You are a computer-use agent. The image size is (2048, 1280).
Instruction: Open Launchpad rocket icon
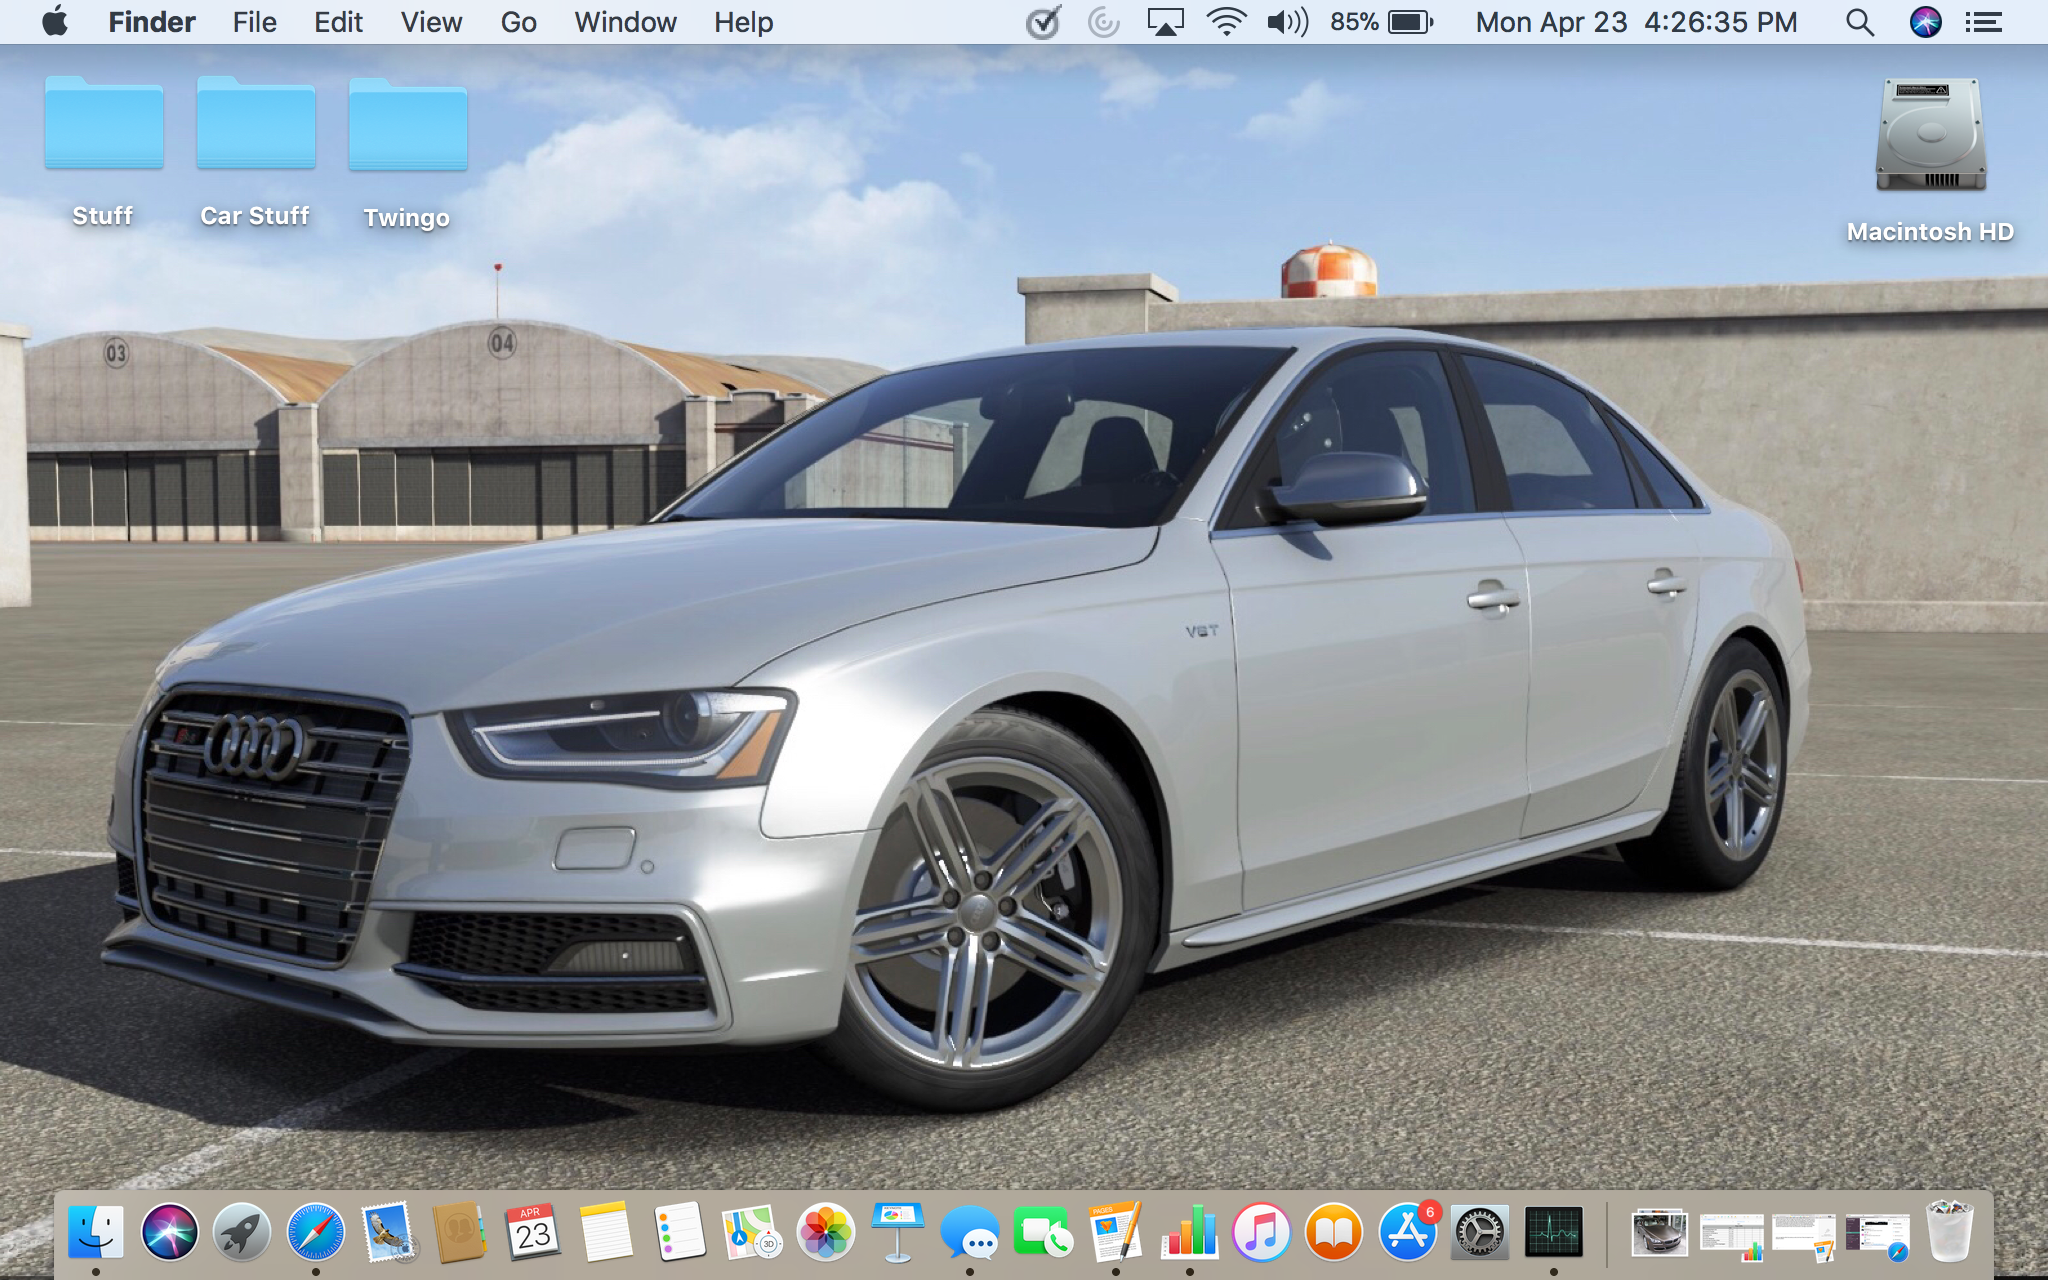coord(242,1232)
